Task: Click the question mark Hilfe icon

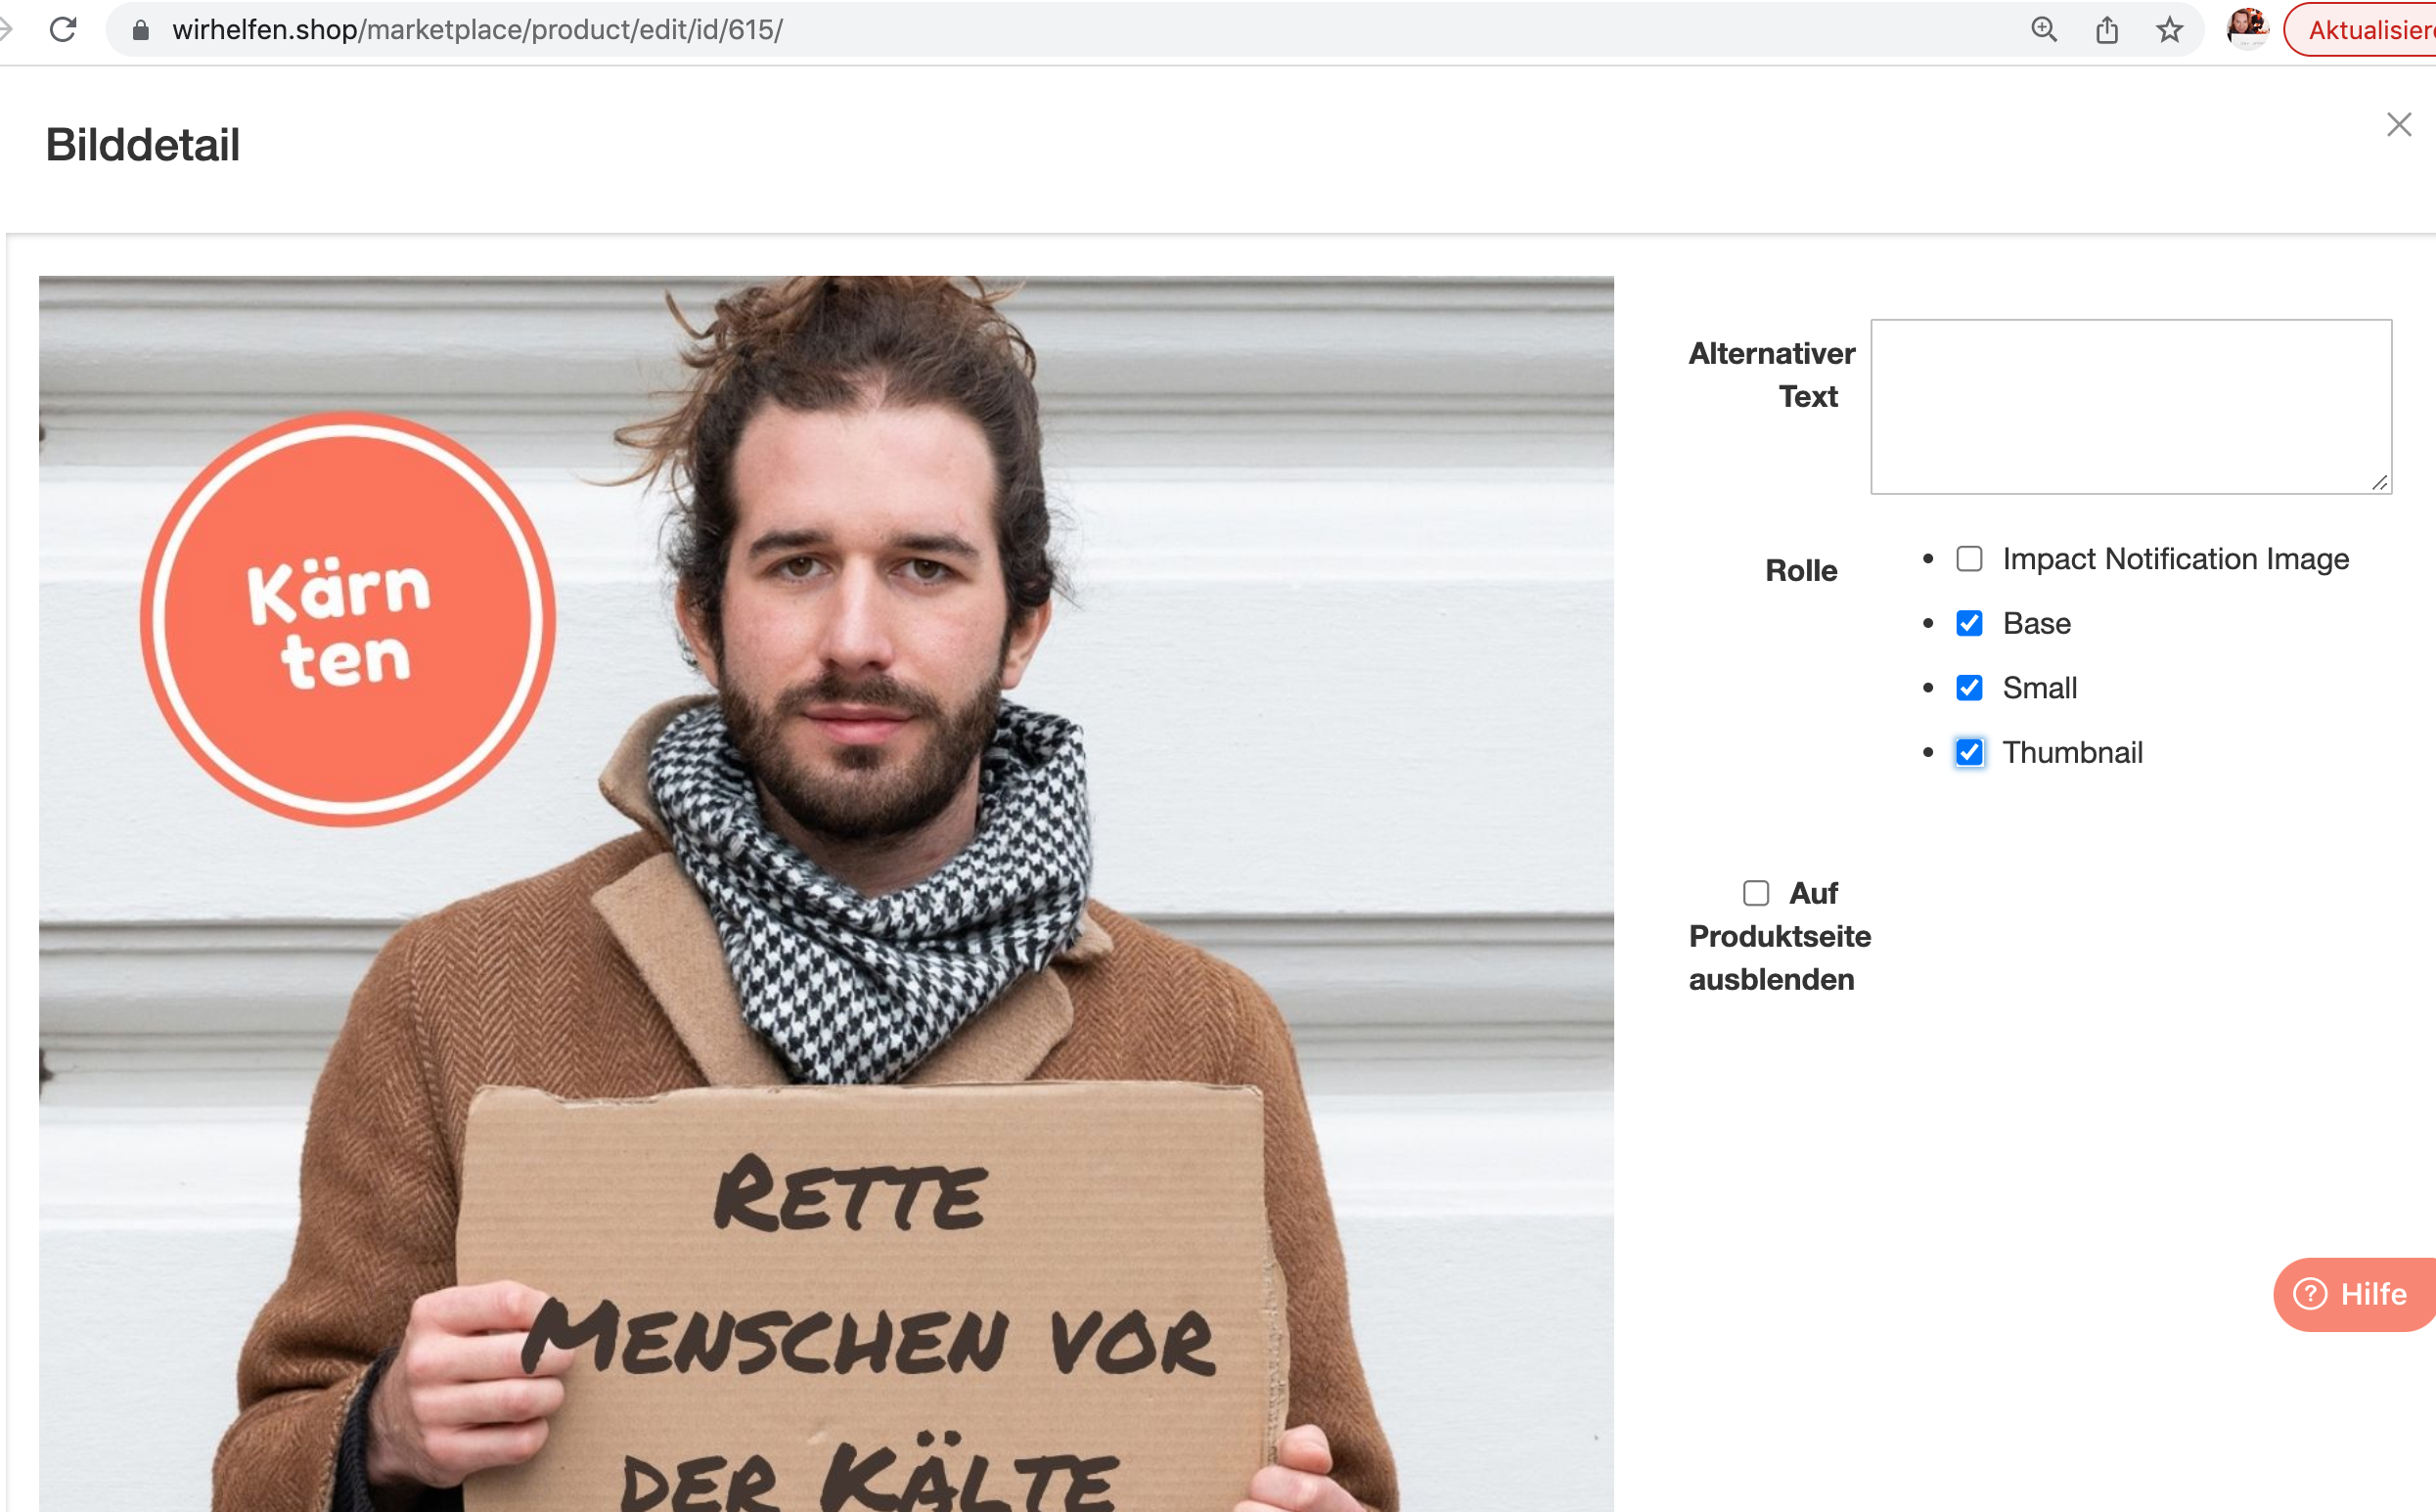Action: tap(2309, 1293)
